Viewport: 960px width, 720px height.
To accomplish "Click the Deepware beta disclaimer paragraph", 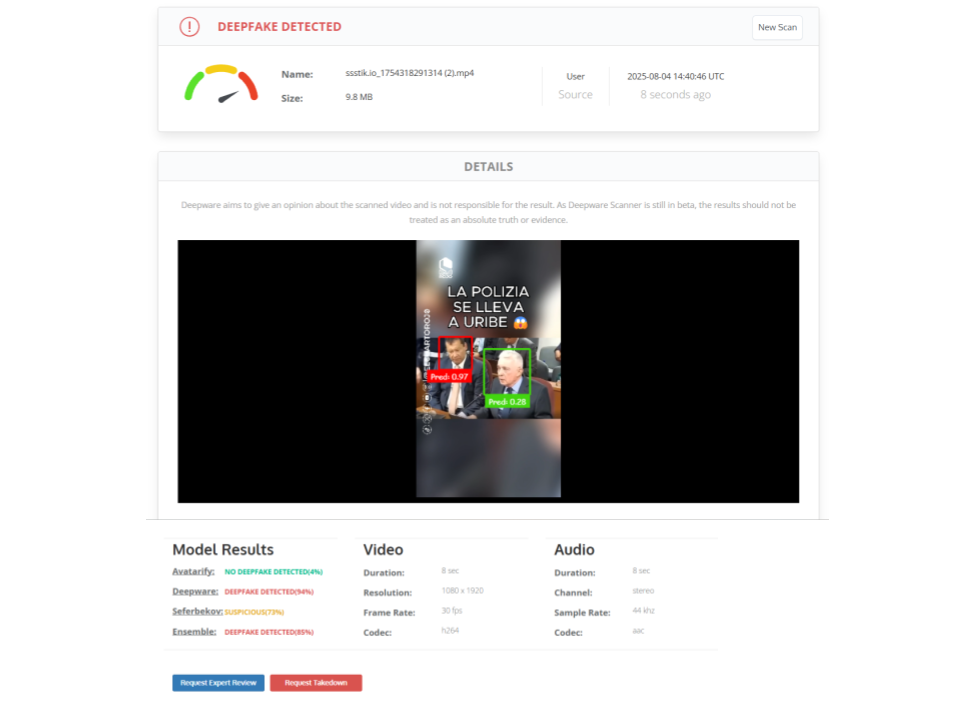I will point(489,212).
